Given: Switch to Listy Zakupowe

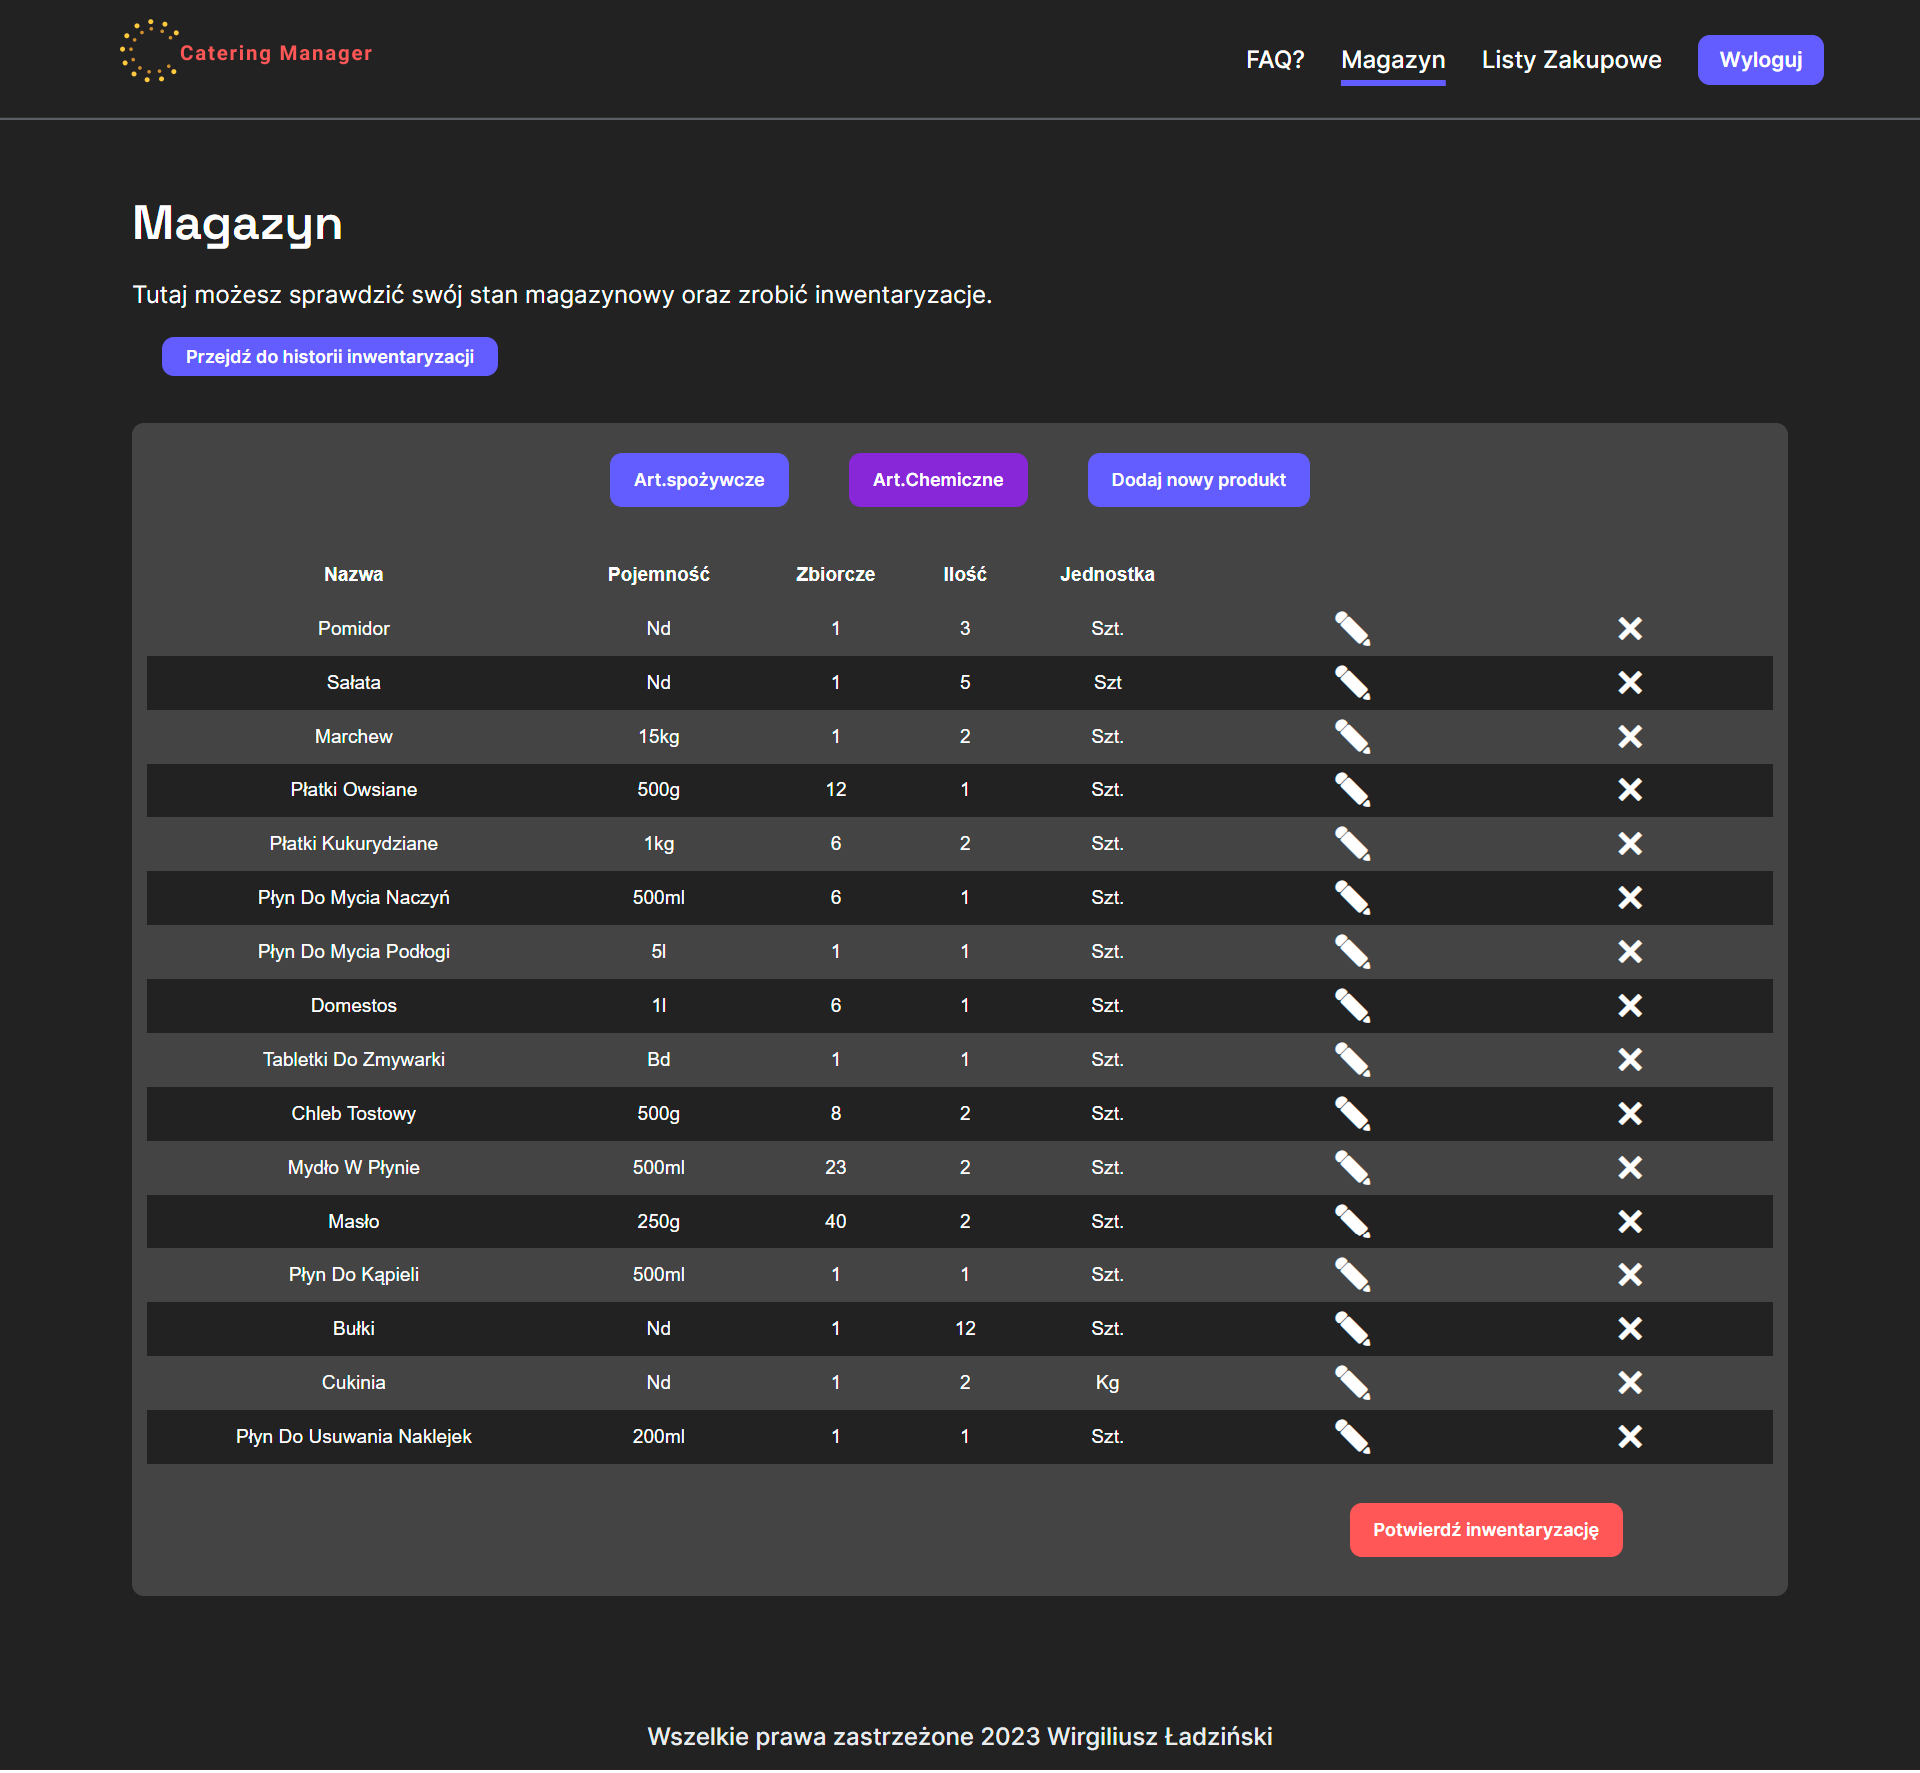Looking at the screenshot, I should point(1571,60).
